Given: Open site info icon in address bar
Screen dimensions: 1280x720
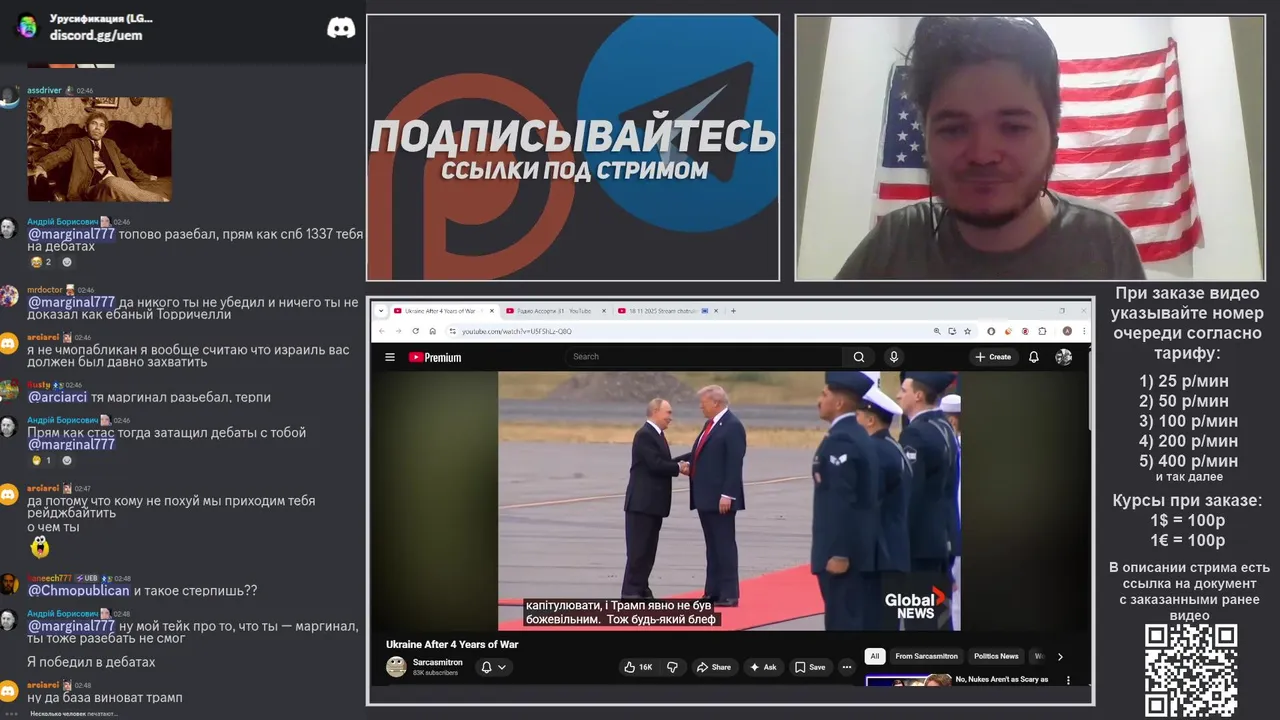Looking at the screenshot, I should point(452,331).
